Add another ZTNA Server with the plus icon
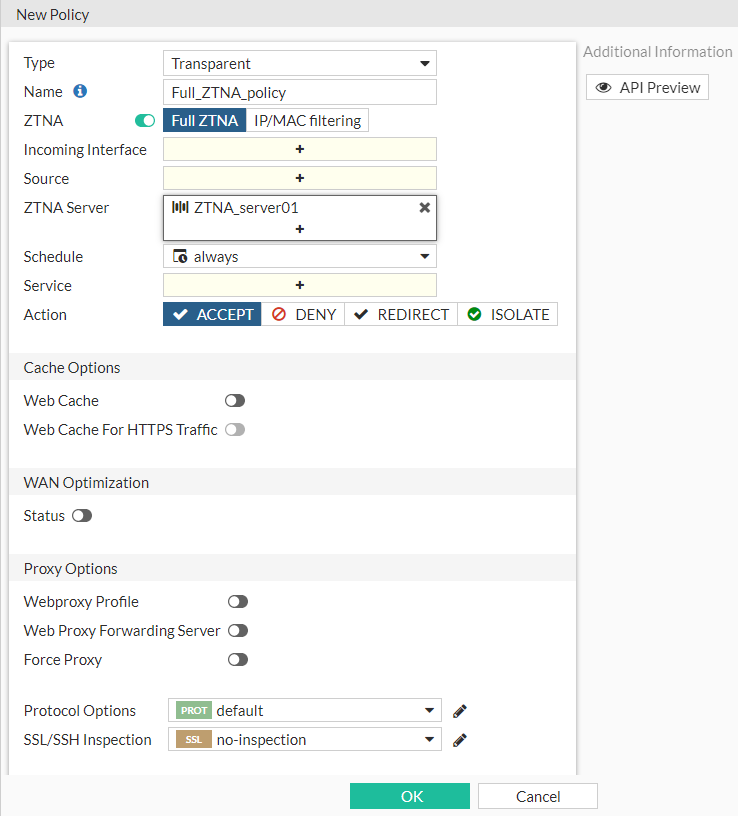The height and width of the screenshot is (816, 738). (x=299, y=230)
